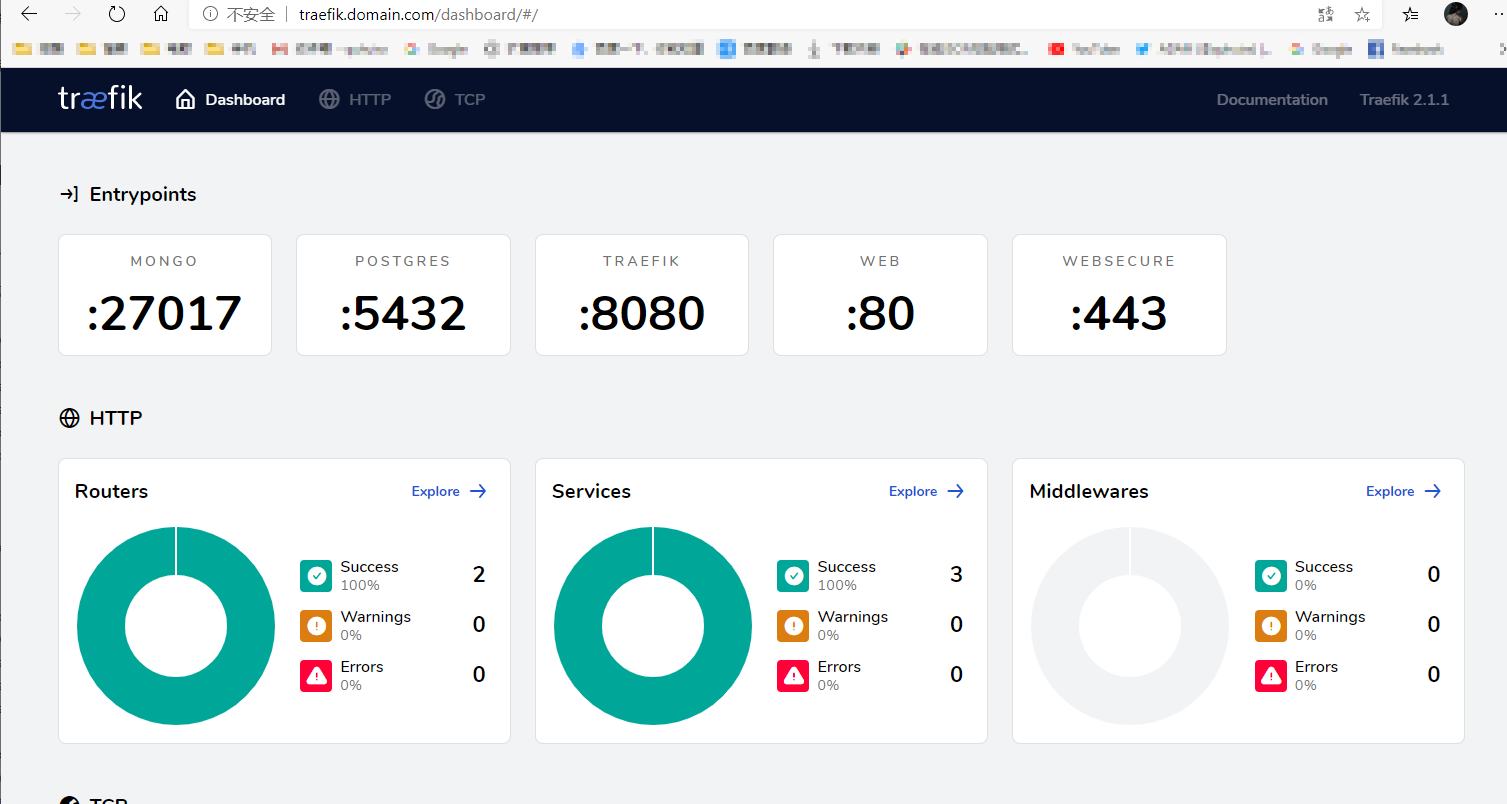Switch to the TCP tab
Screen dimensions: 1507x804
[x=455, y=99]
